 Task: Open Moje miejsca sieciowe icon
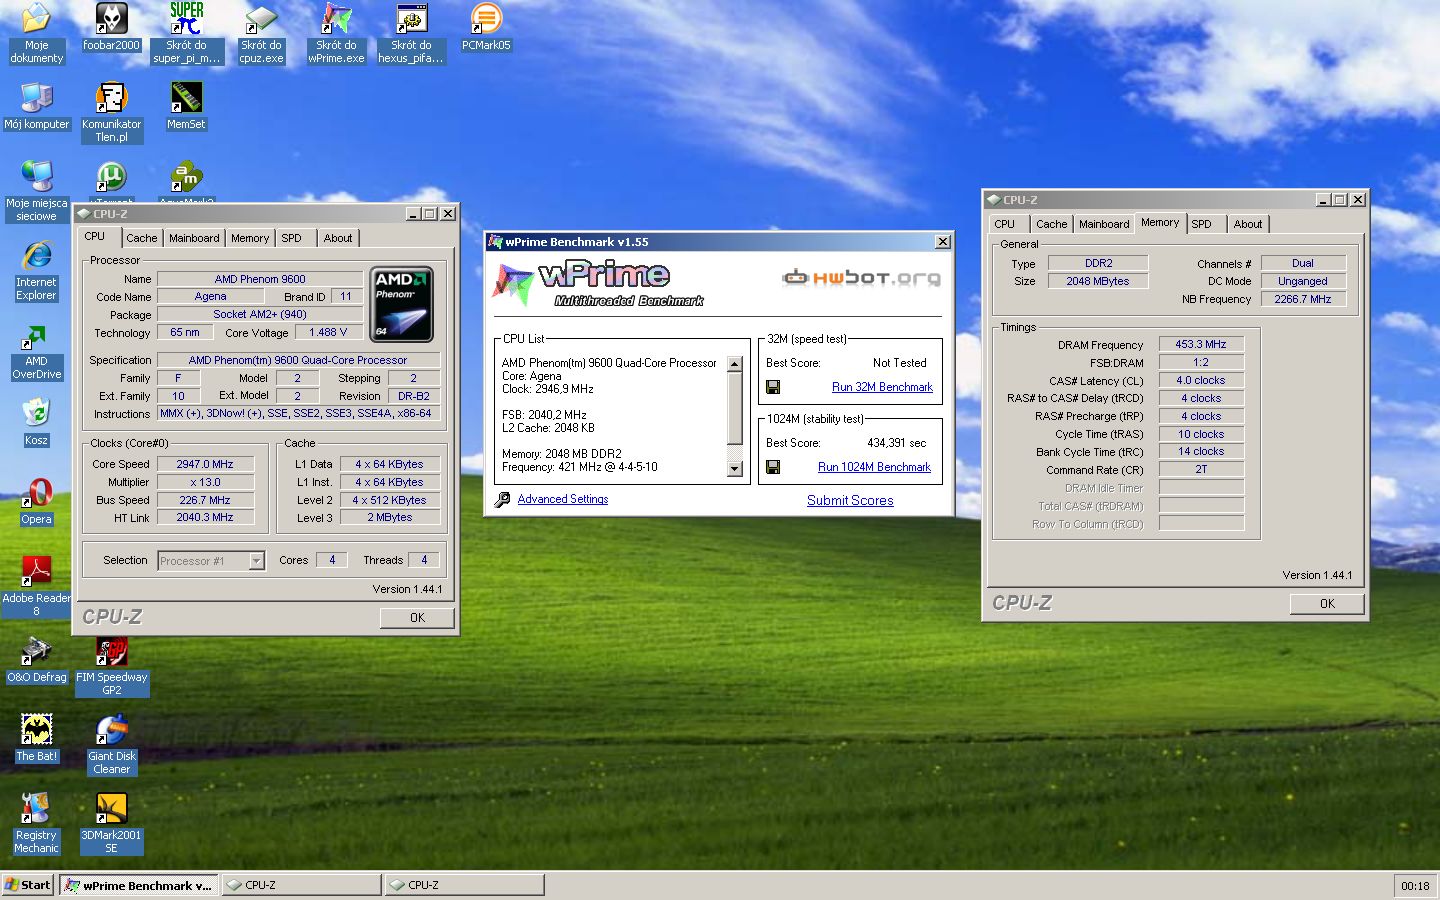click(36, 191)
